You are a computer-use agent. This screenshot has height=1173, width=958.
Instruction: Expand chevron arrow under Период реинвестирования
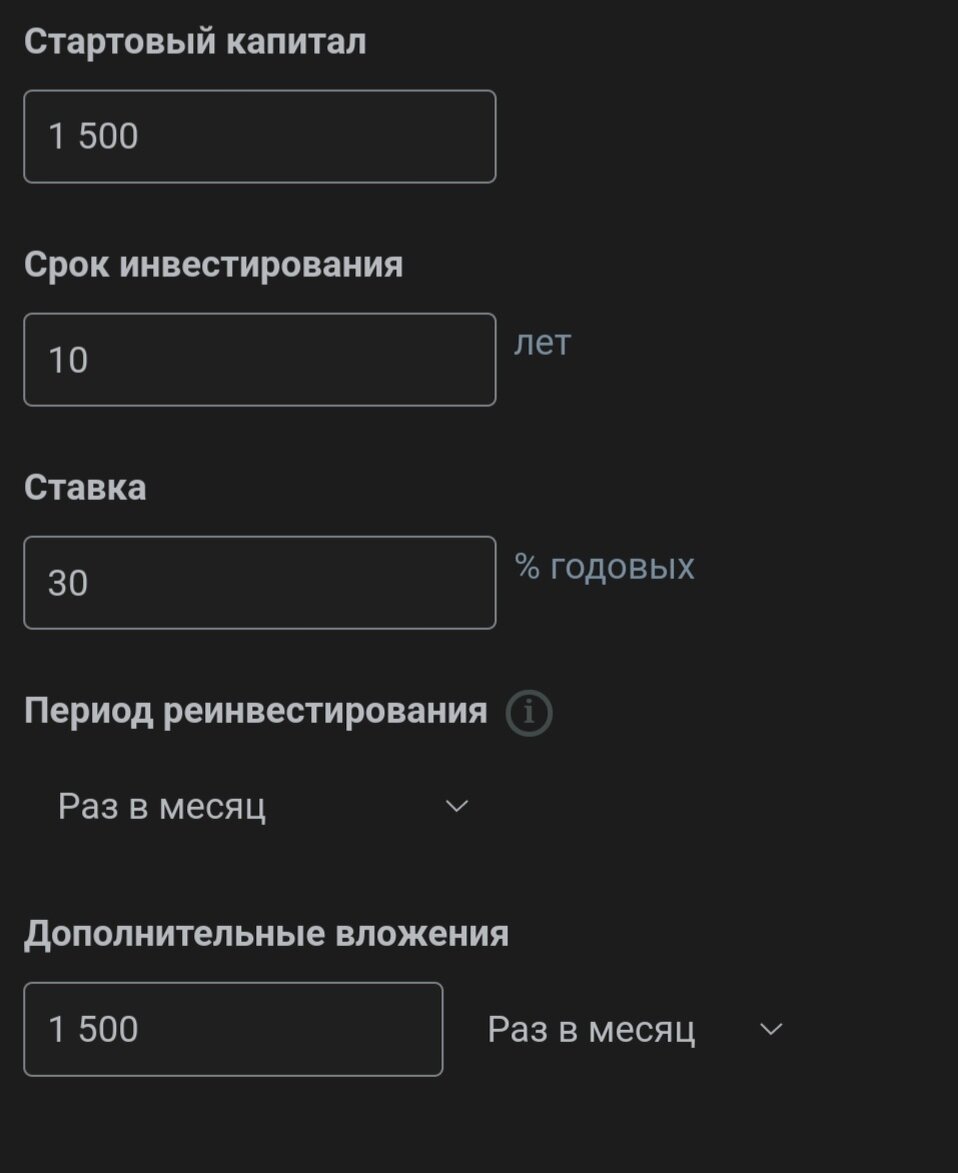pyautogui.click(x=457, y=806)
